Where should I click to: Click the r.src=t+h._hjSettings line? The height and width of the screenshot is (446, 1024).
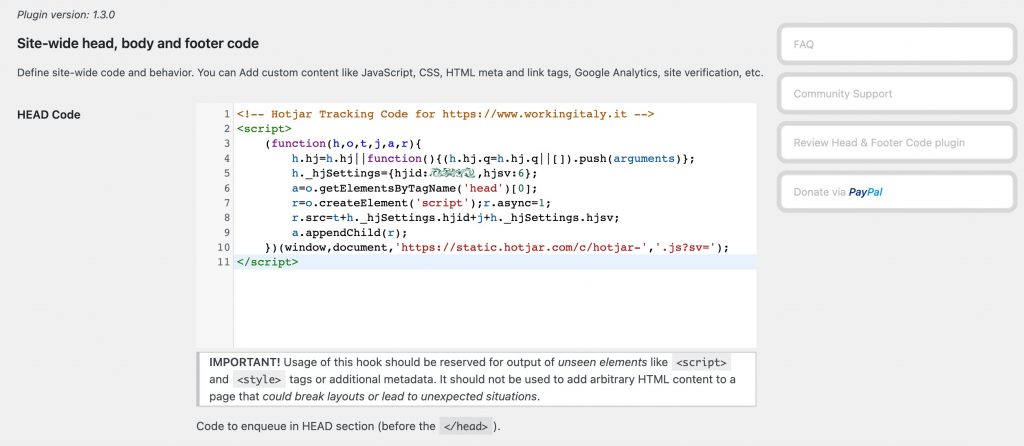pos(455,218)
